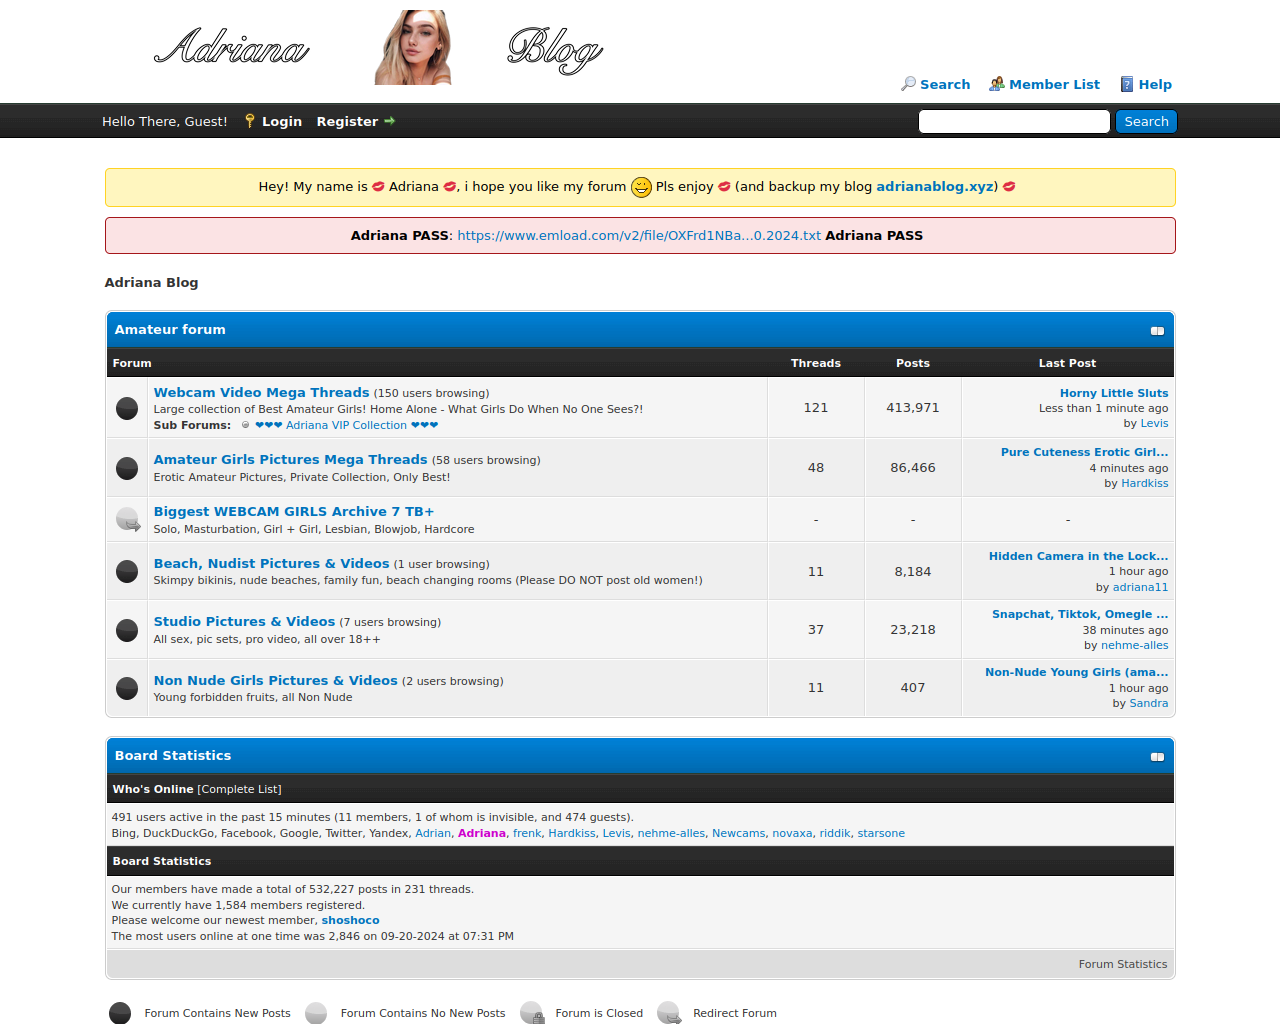This screenshot has height=1024, width=1280.
Task: Open the adrianablog.xyz backup link
Action: [x=936, y=186]
